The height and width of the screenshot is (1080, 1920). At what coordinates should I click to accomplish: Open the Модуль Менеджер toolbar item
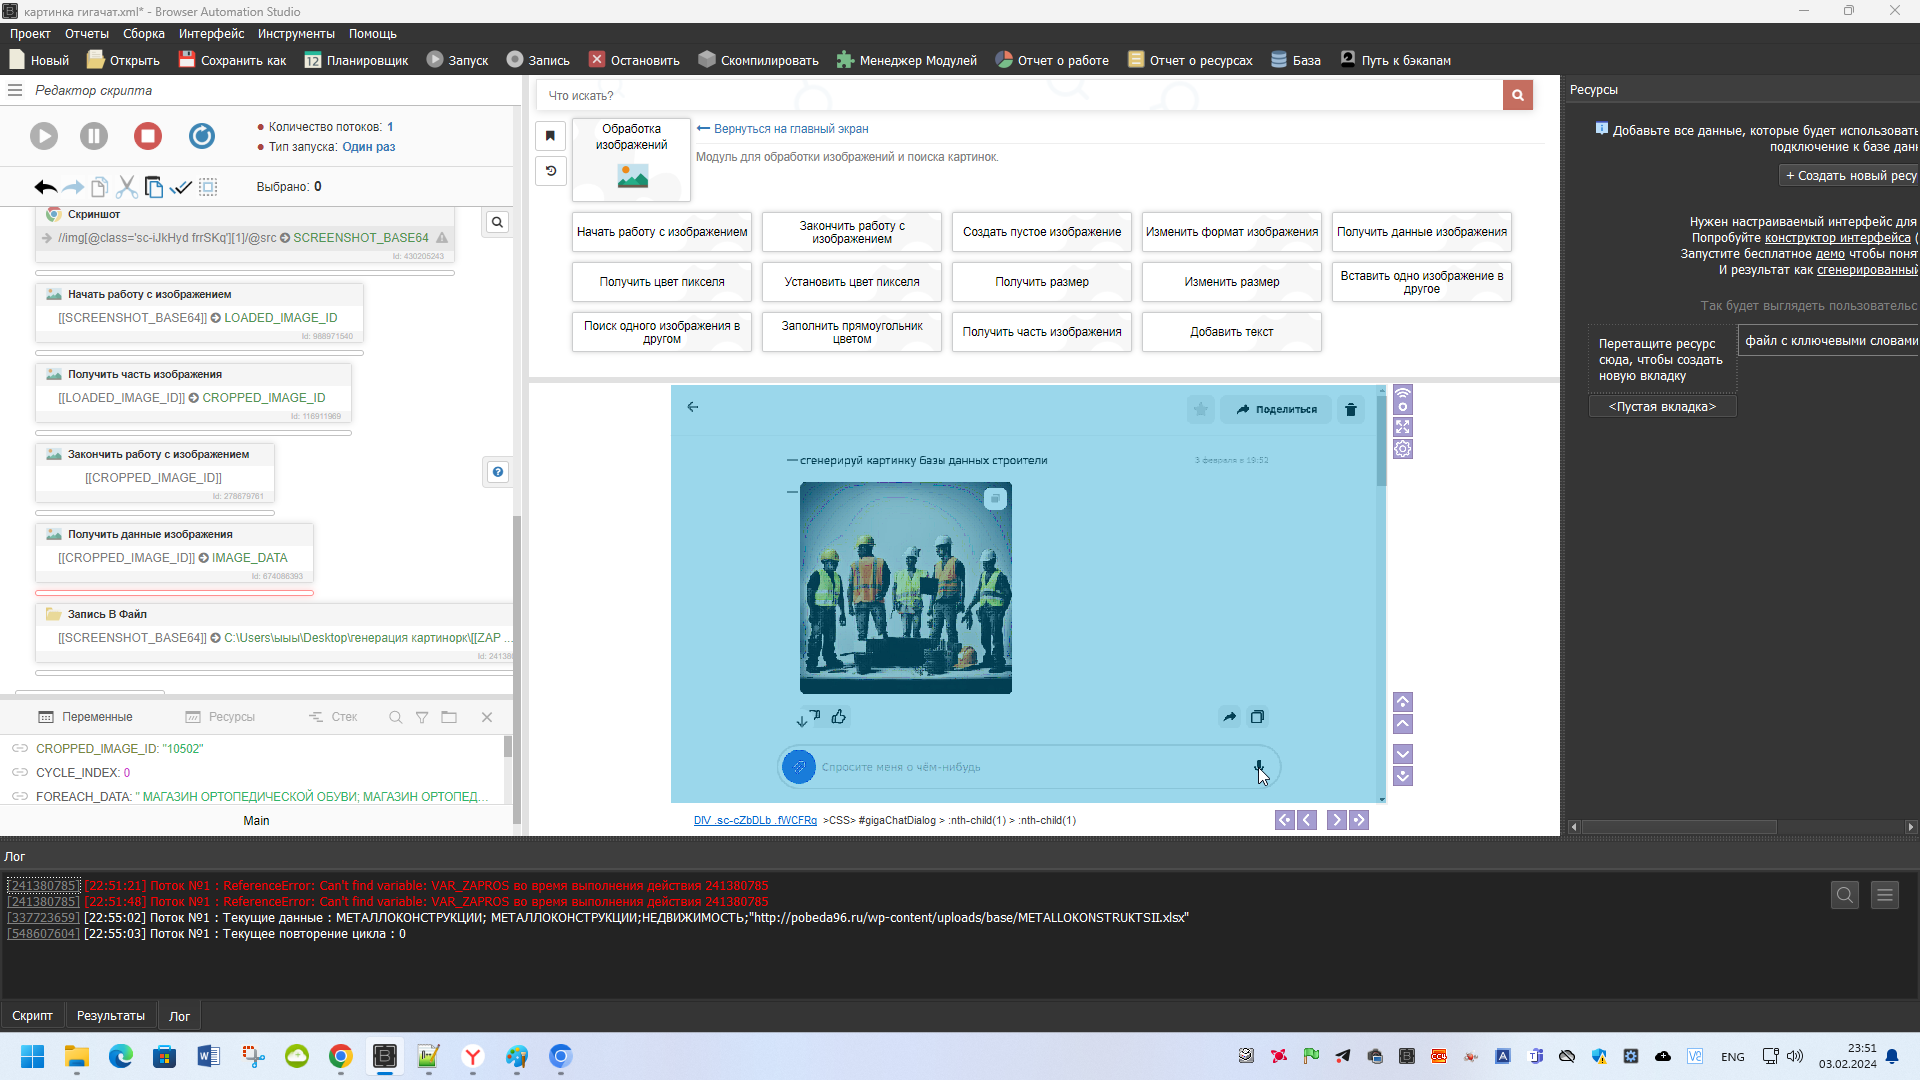coord(907,60)
